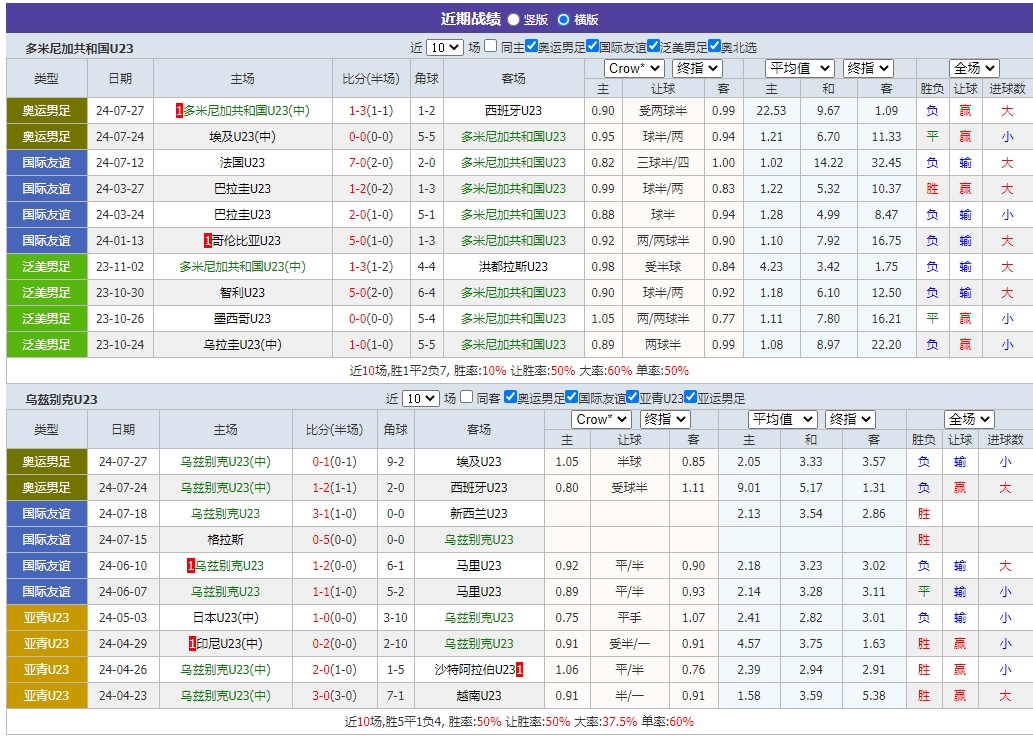Uncheck the 奥运男足 filter in top section
The image size is (1033, 736).
point(531,45)
